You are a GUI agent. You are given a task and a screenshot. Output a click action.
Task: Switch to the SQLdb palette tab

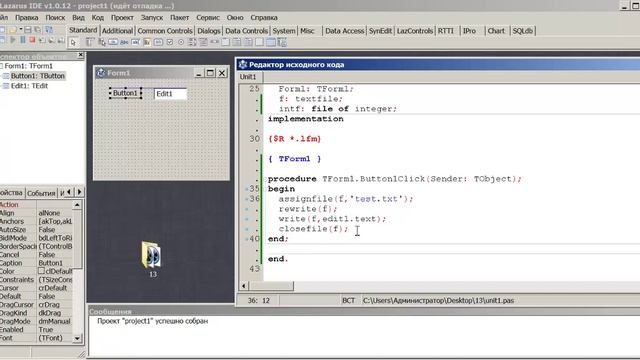coord(522,31)
